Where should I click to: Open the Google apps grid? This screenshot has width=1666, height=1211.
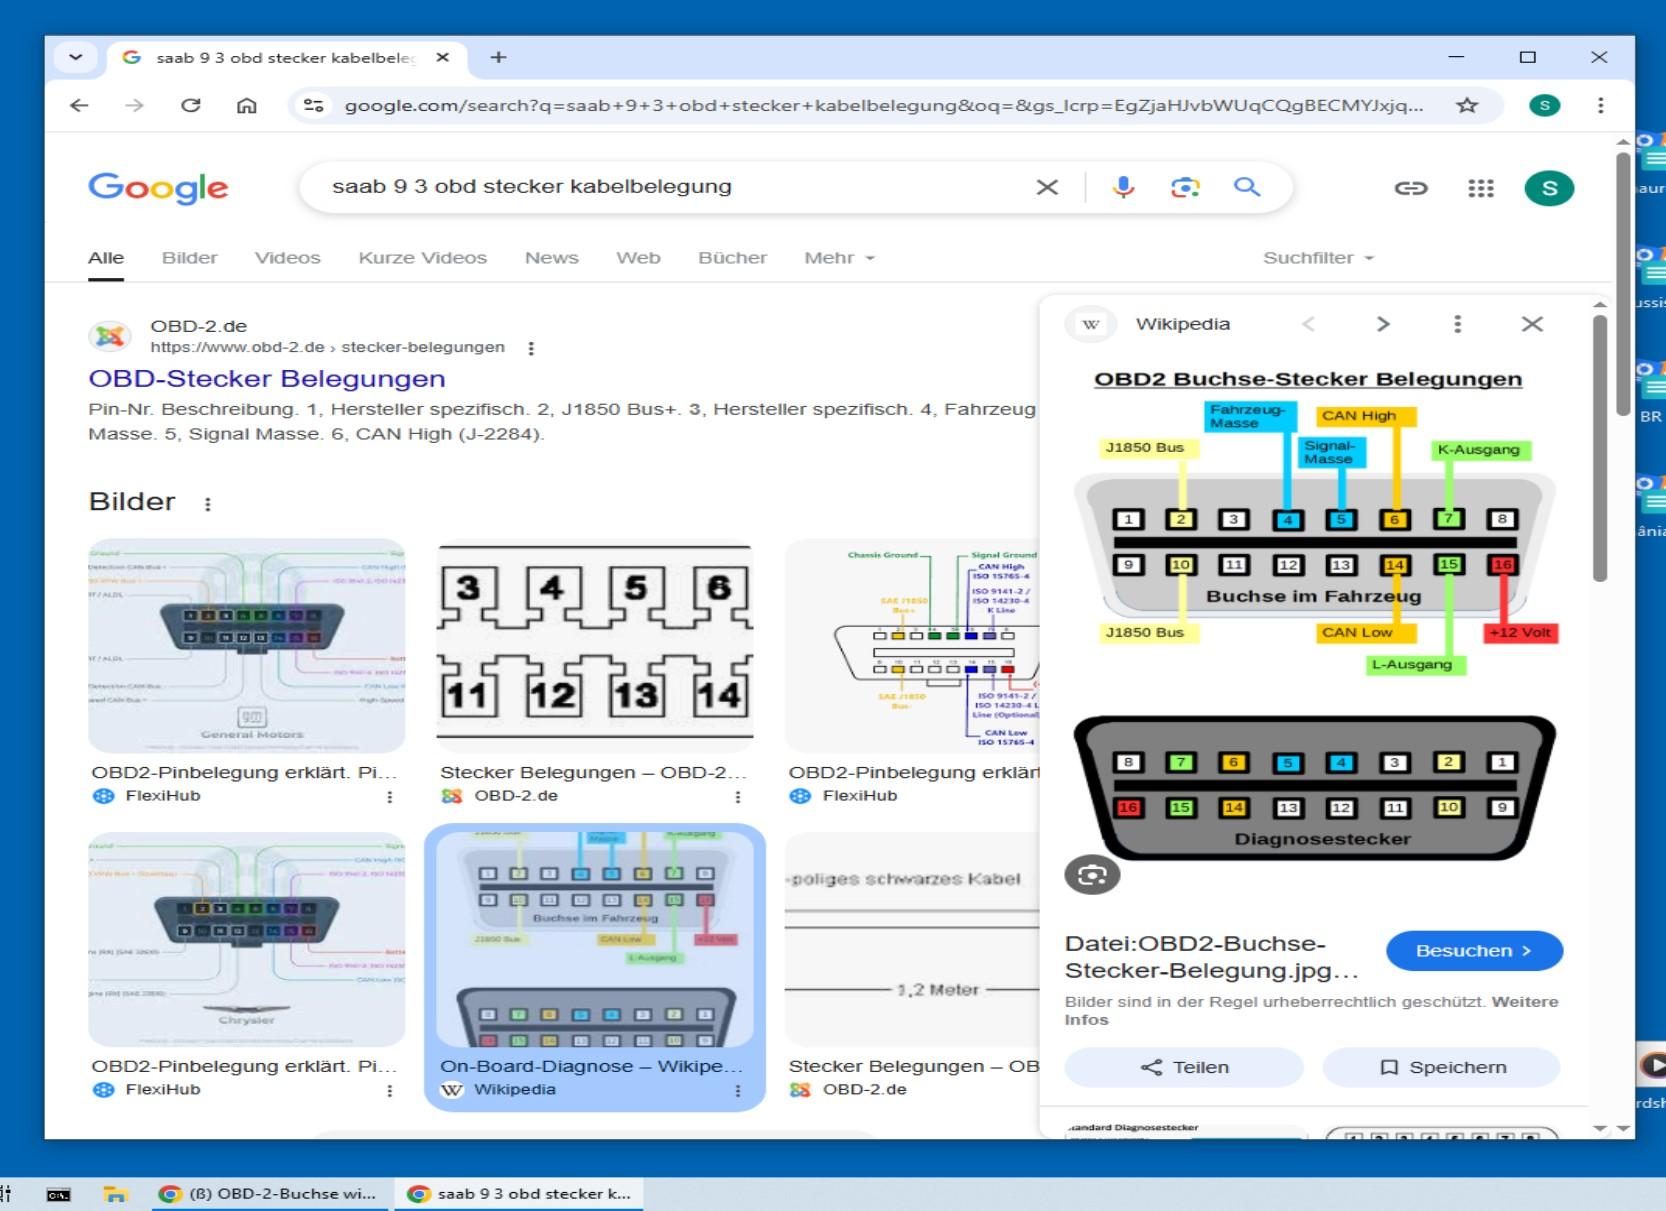pyautogui.click(x=1480, y=188)
